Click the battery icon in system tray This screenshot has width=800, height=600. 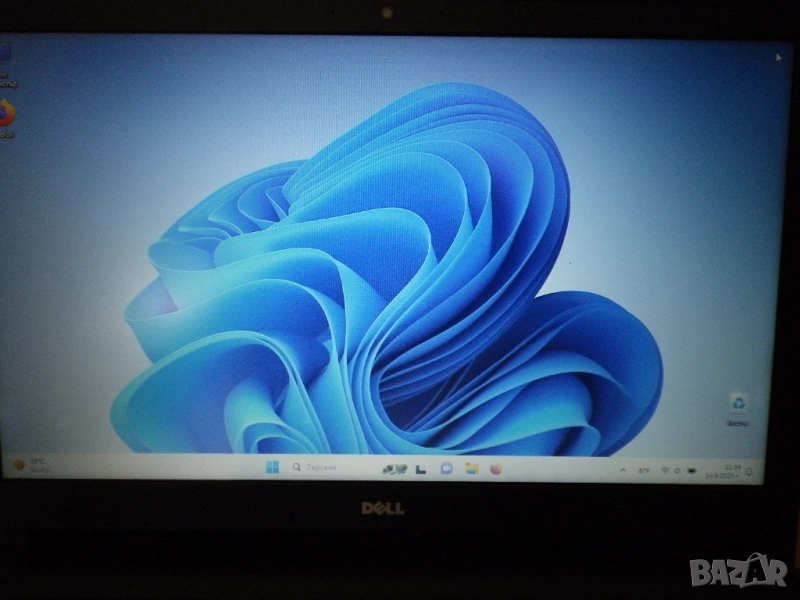tap(692, 470)
